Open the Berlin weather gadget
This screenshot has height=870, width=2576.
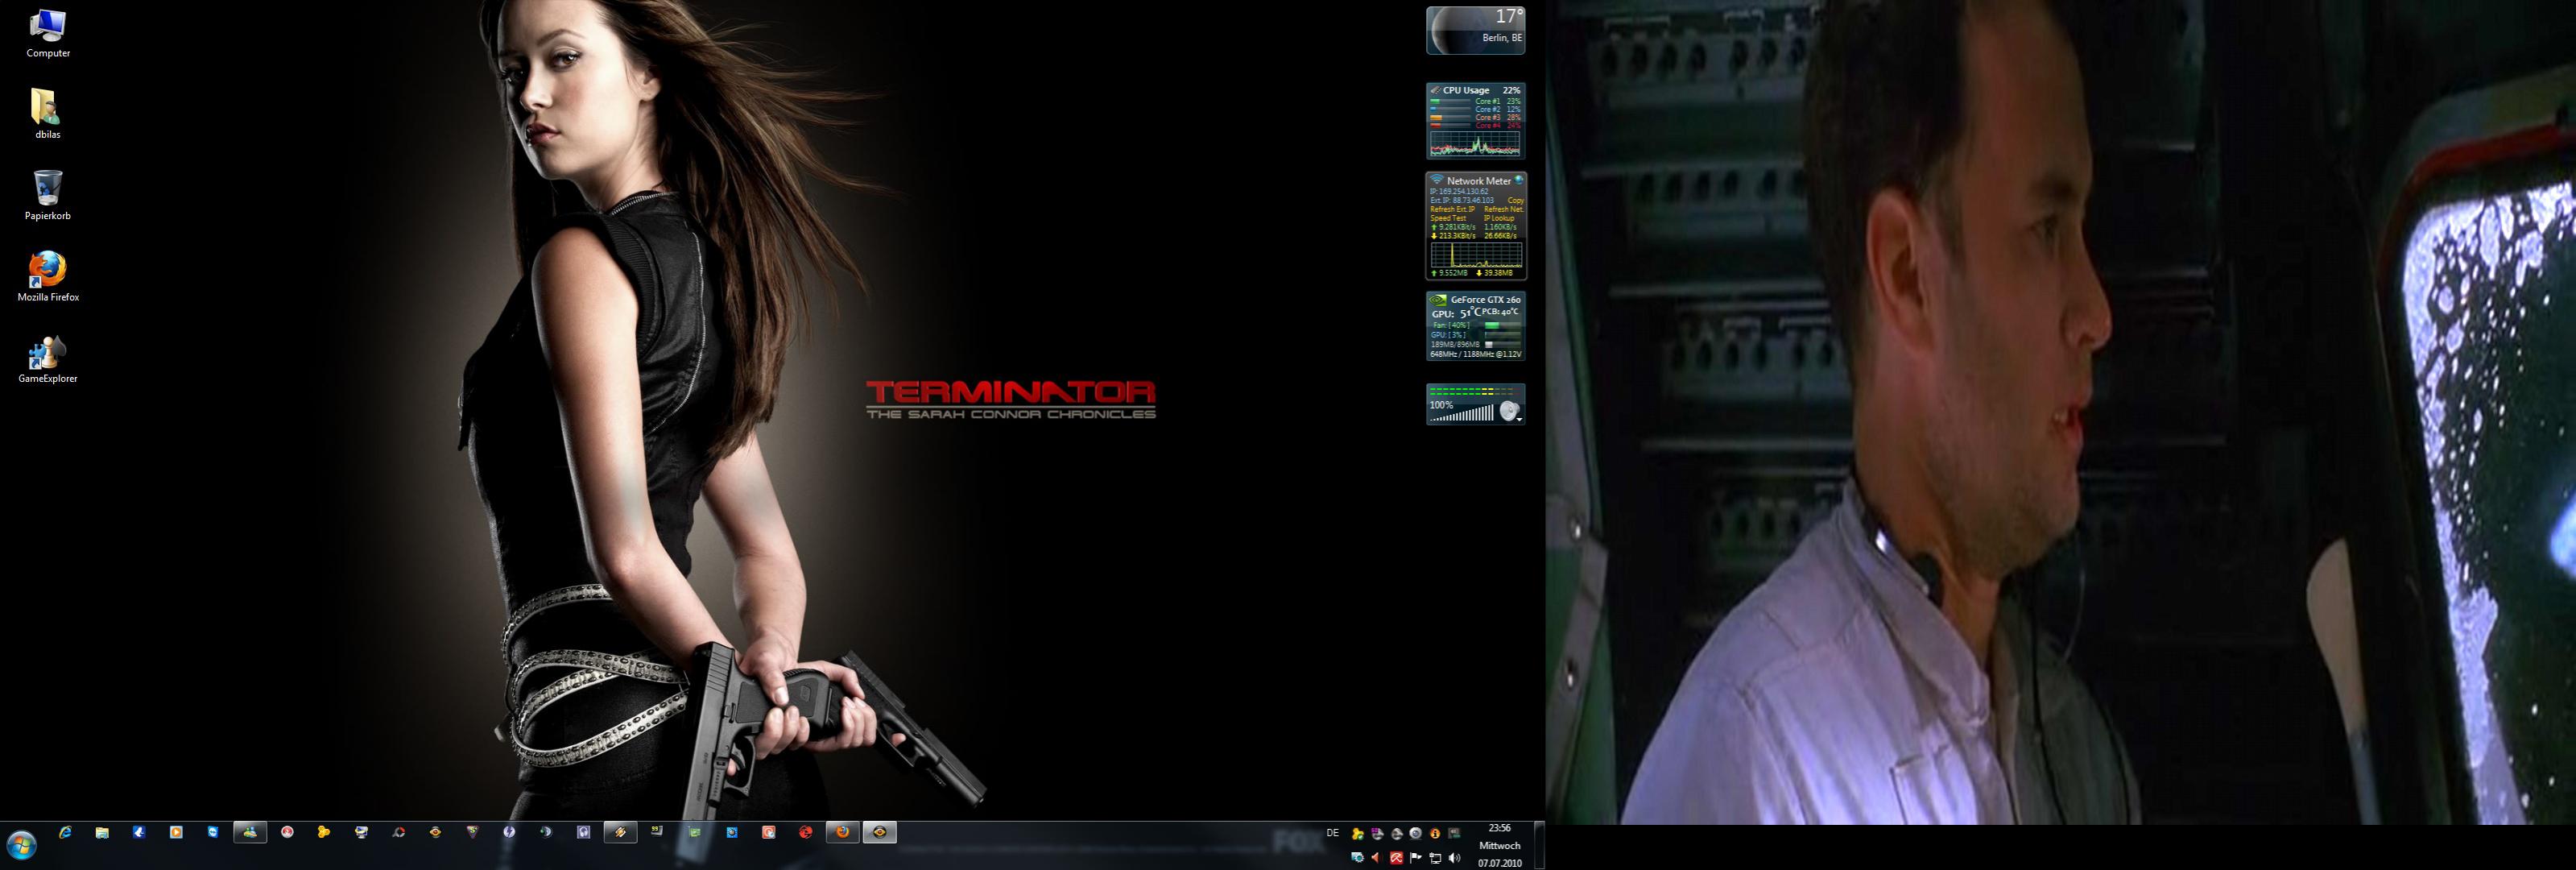1475,30
